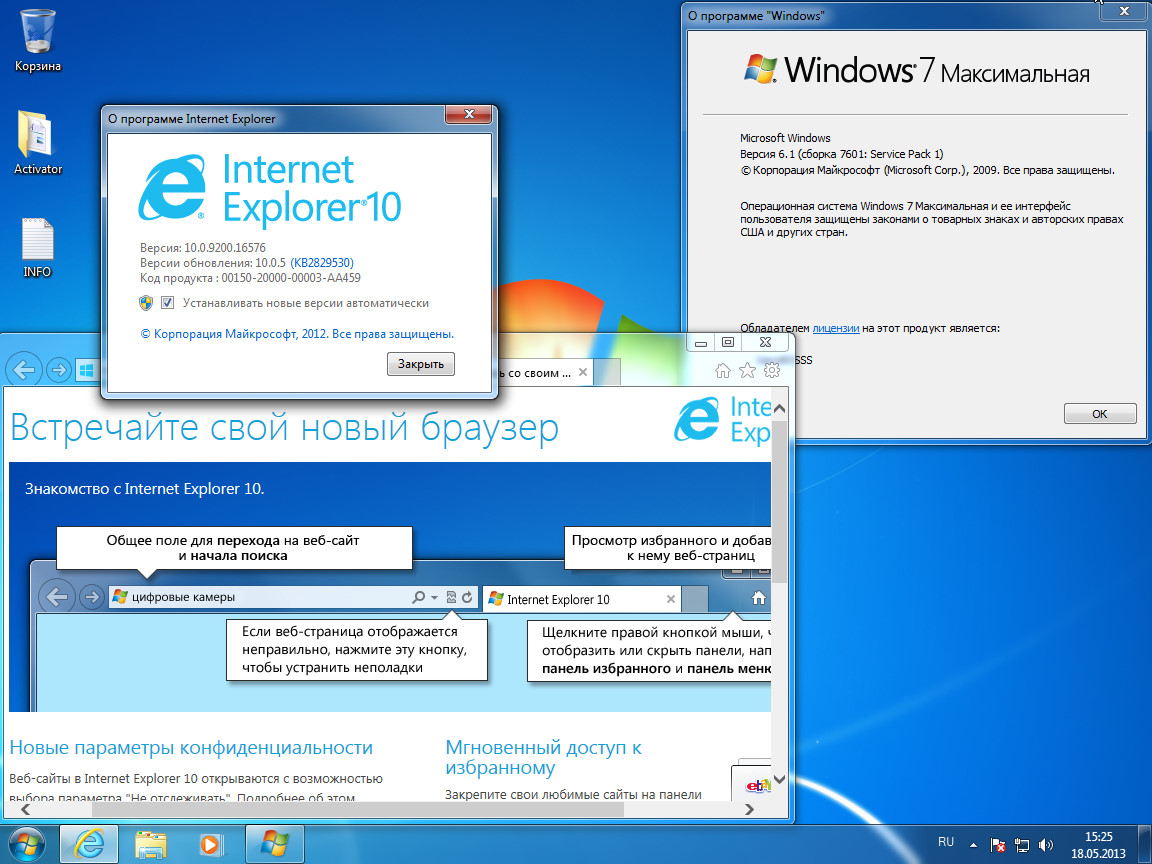Screen dimensions: 1152x864
Task: Toggle automatic new version installation checkbox
Action: [168, 303]
